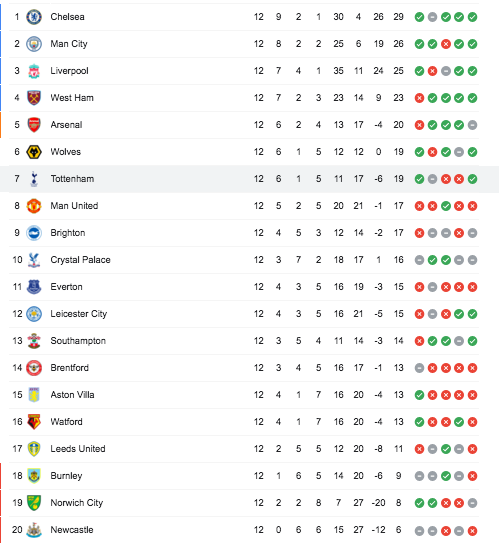The height and width of the screenshot is (544, 499).
Task: Click Man City's red loss form icon
Action: pyautogui.click(x=446, y=44)
